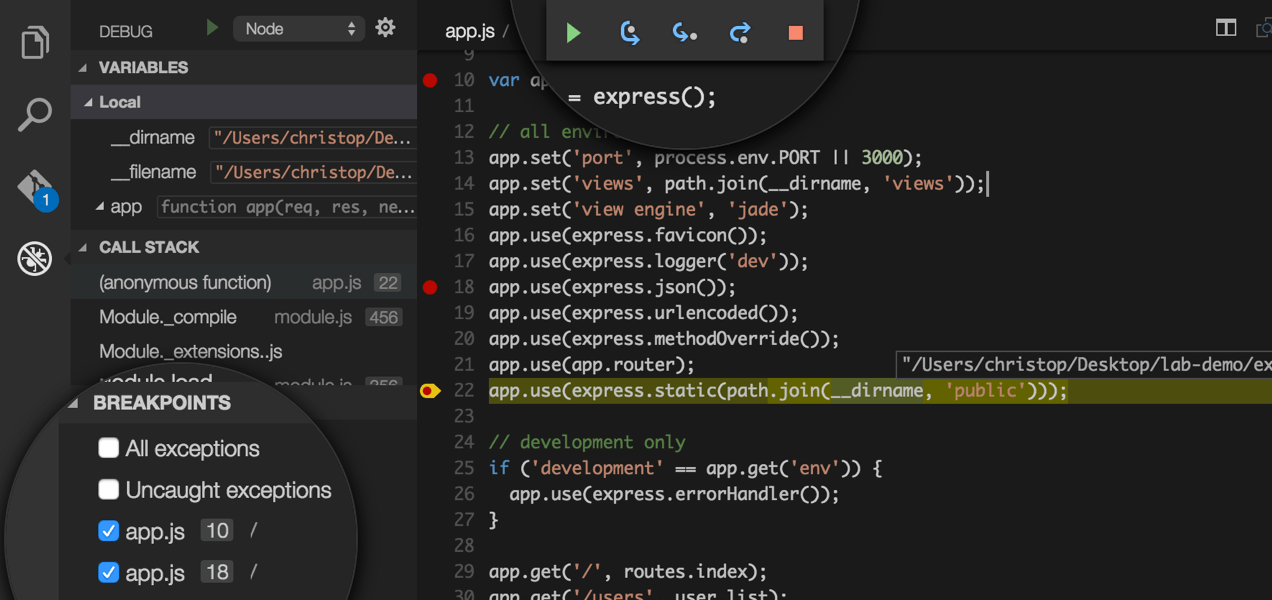Click Step Over in the debug toolbar

click(x=628, y=32)
